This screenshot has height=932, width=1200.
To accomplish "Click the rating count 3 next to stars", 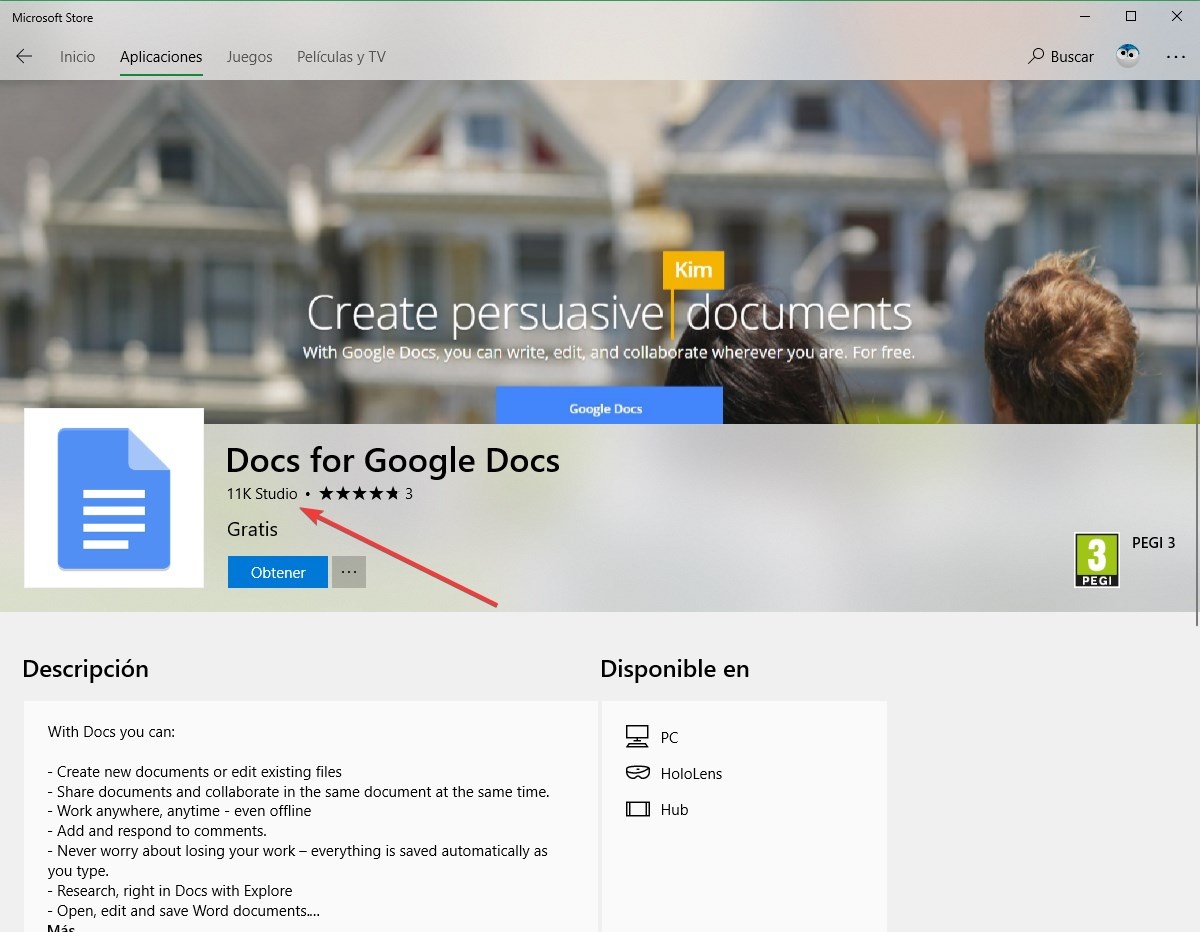I will (x=409, y=493).
